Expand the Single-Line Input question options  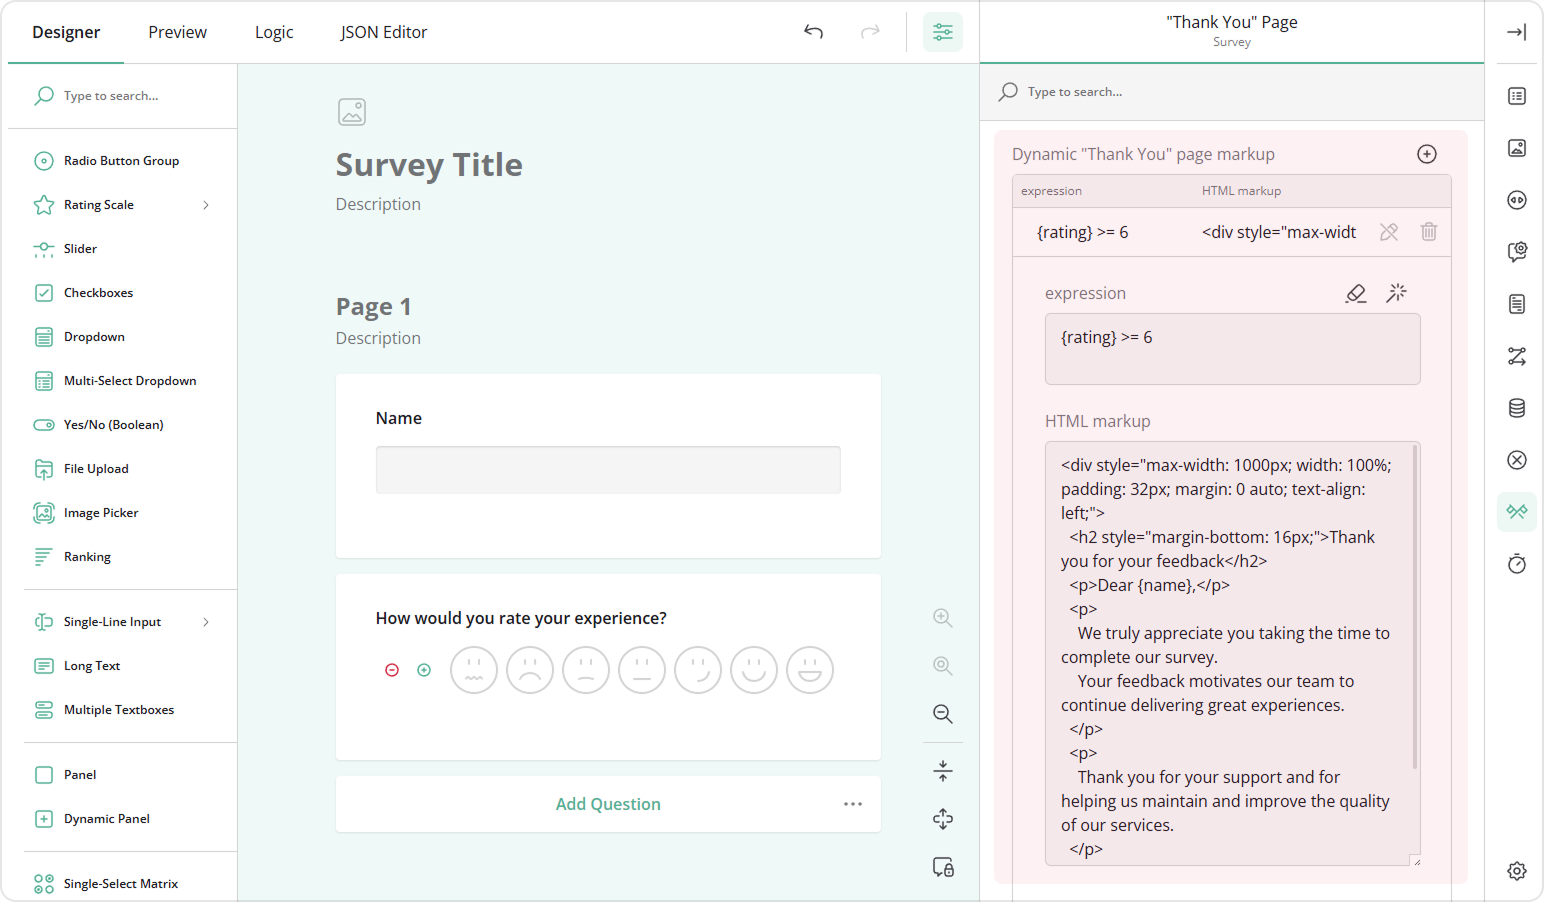point(206,621)
